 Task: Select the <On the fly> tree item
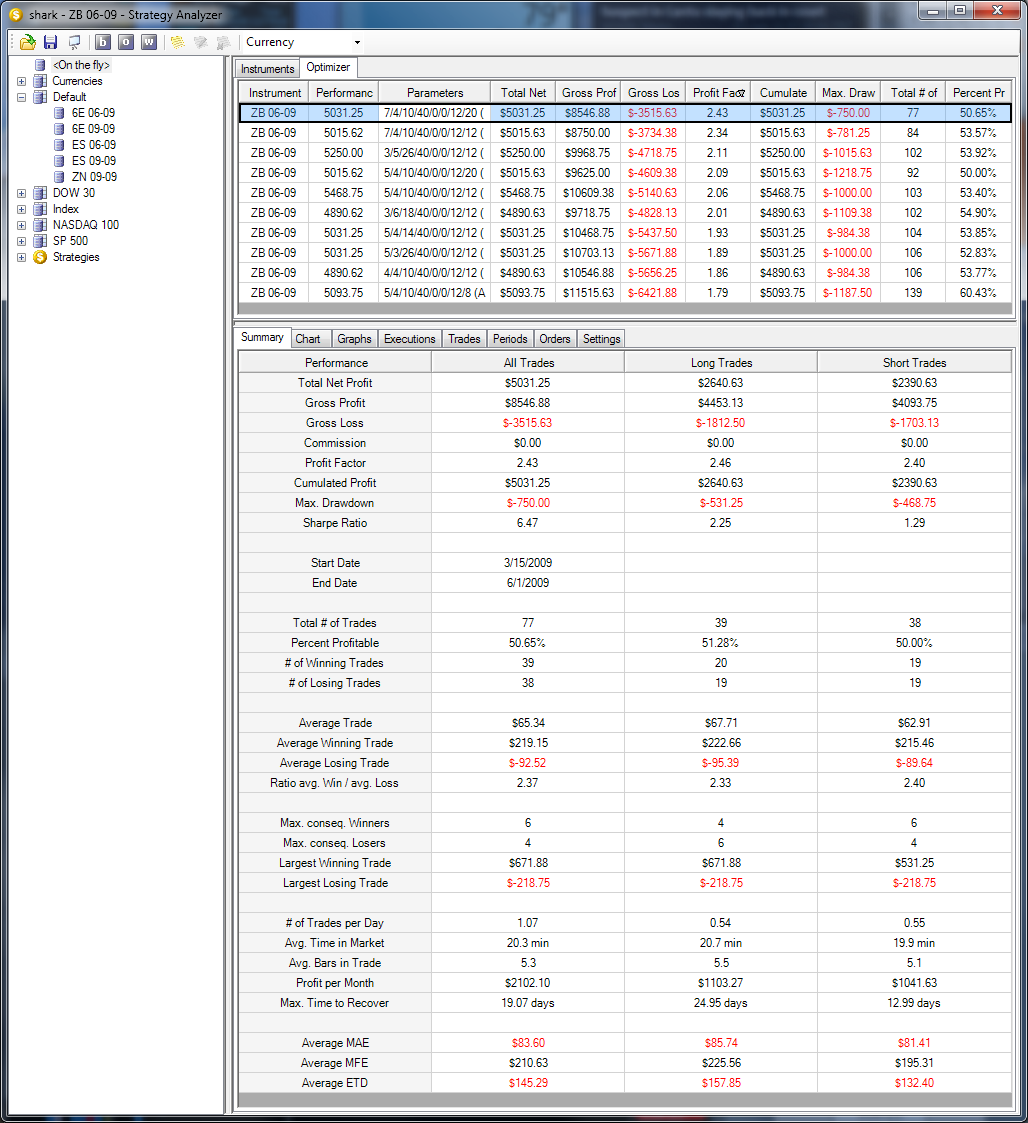click(81, 65)
